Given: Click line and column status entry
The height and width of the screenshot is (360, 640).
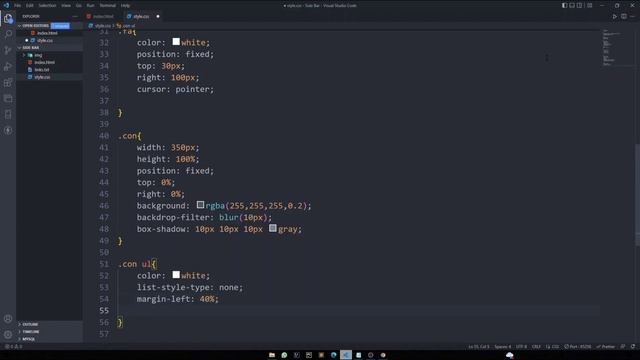Looking at the screenshot, I should pyautogui.click(x=479, y=347).
